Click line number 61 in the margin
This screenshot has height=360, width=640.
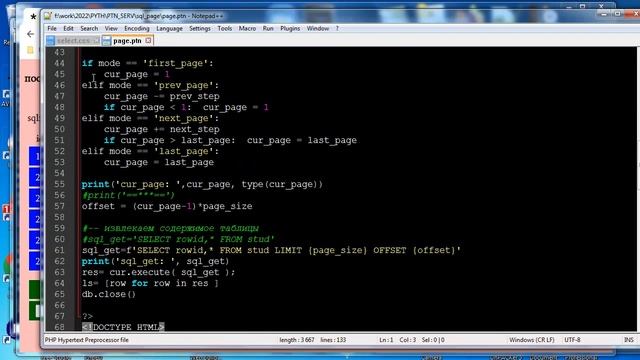click(x=60, y=250)
